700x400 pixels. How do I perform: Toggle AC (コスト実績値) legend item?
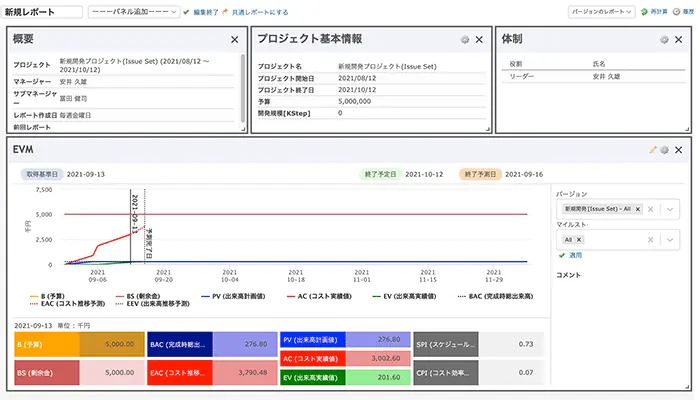tap(319, 296)
